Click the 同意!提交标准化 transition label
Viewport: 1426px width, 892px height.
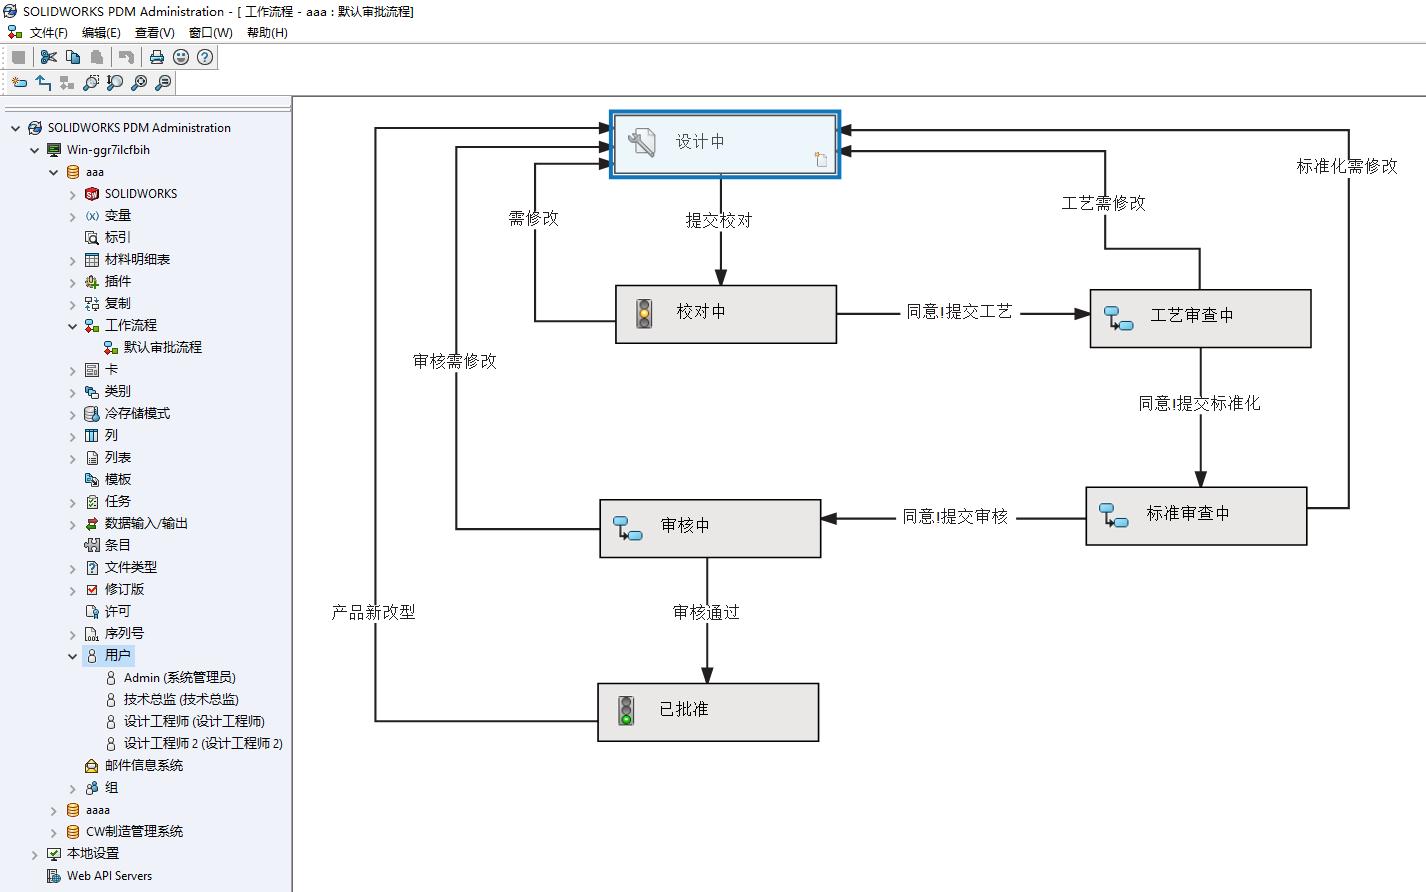tap(1200, 403)
